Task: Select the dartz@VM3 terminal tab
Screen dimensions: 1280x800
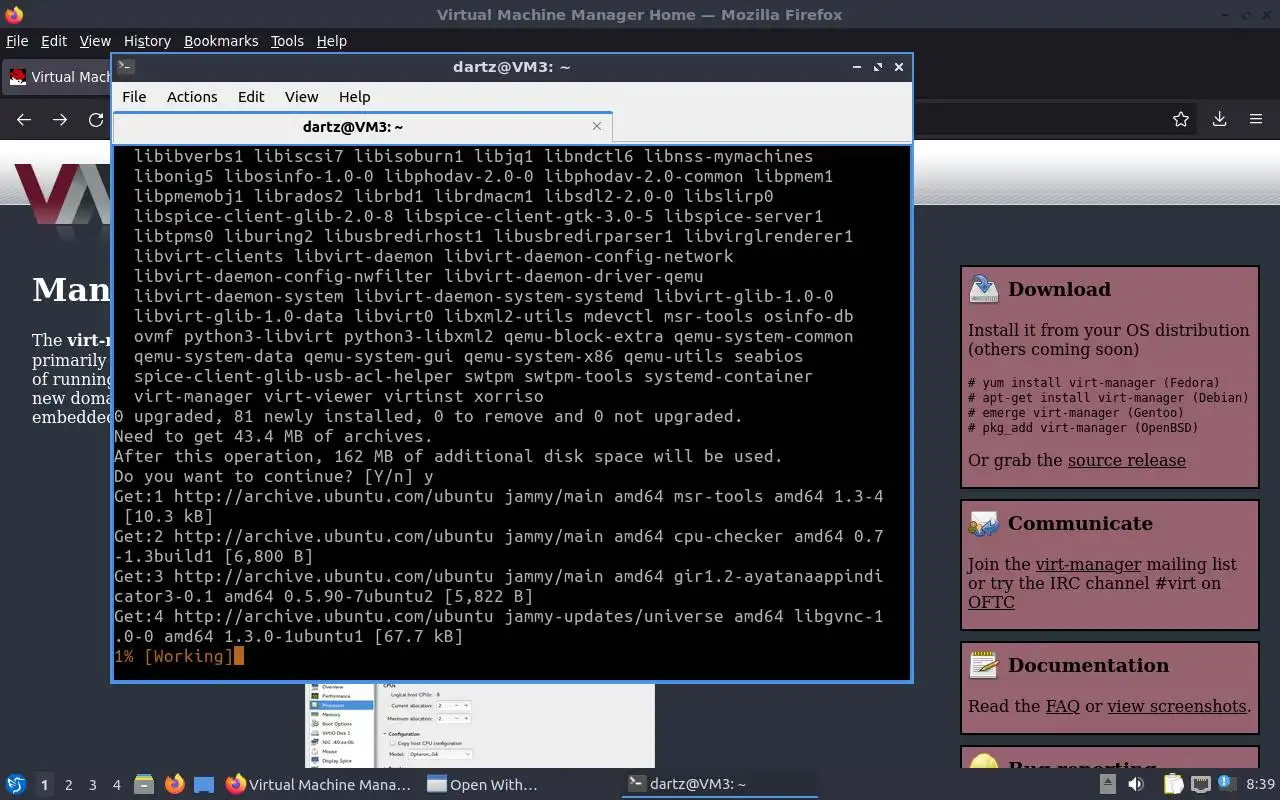Action: coord(362,127)
